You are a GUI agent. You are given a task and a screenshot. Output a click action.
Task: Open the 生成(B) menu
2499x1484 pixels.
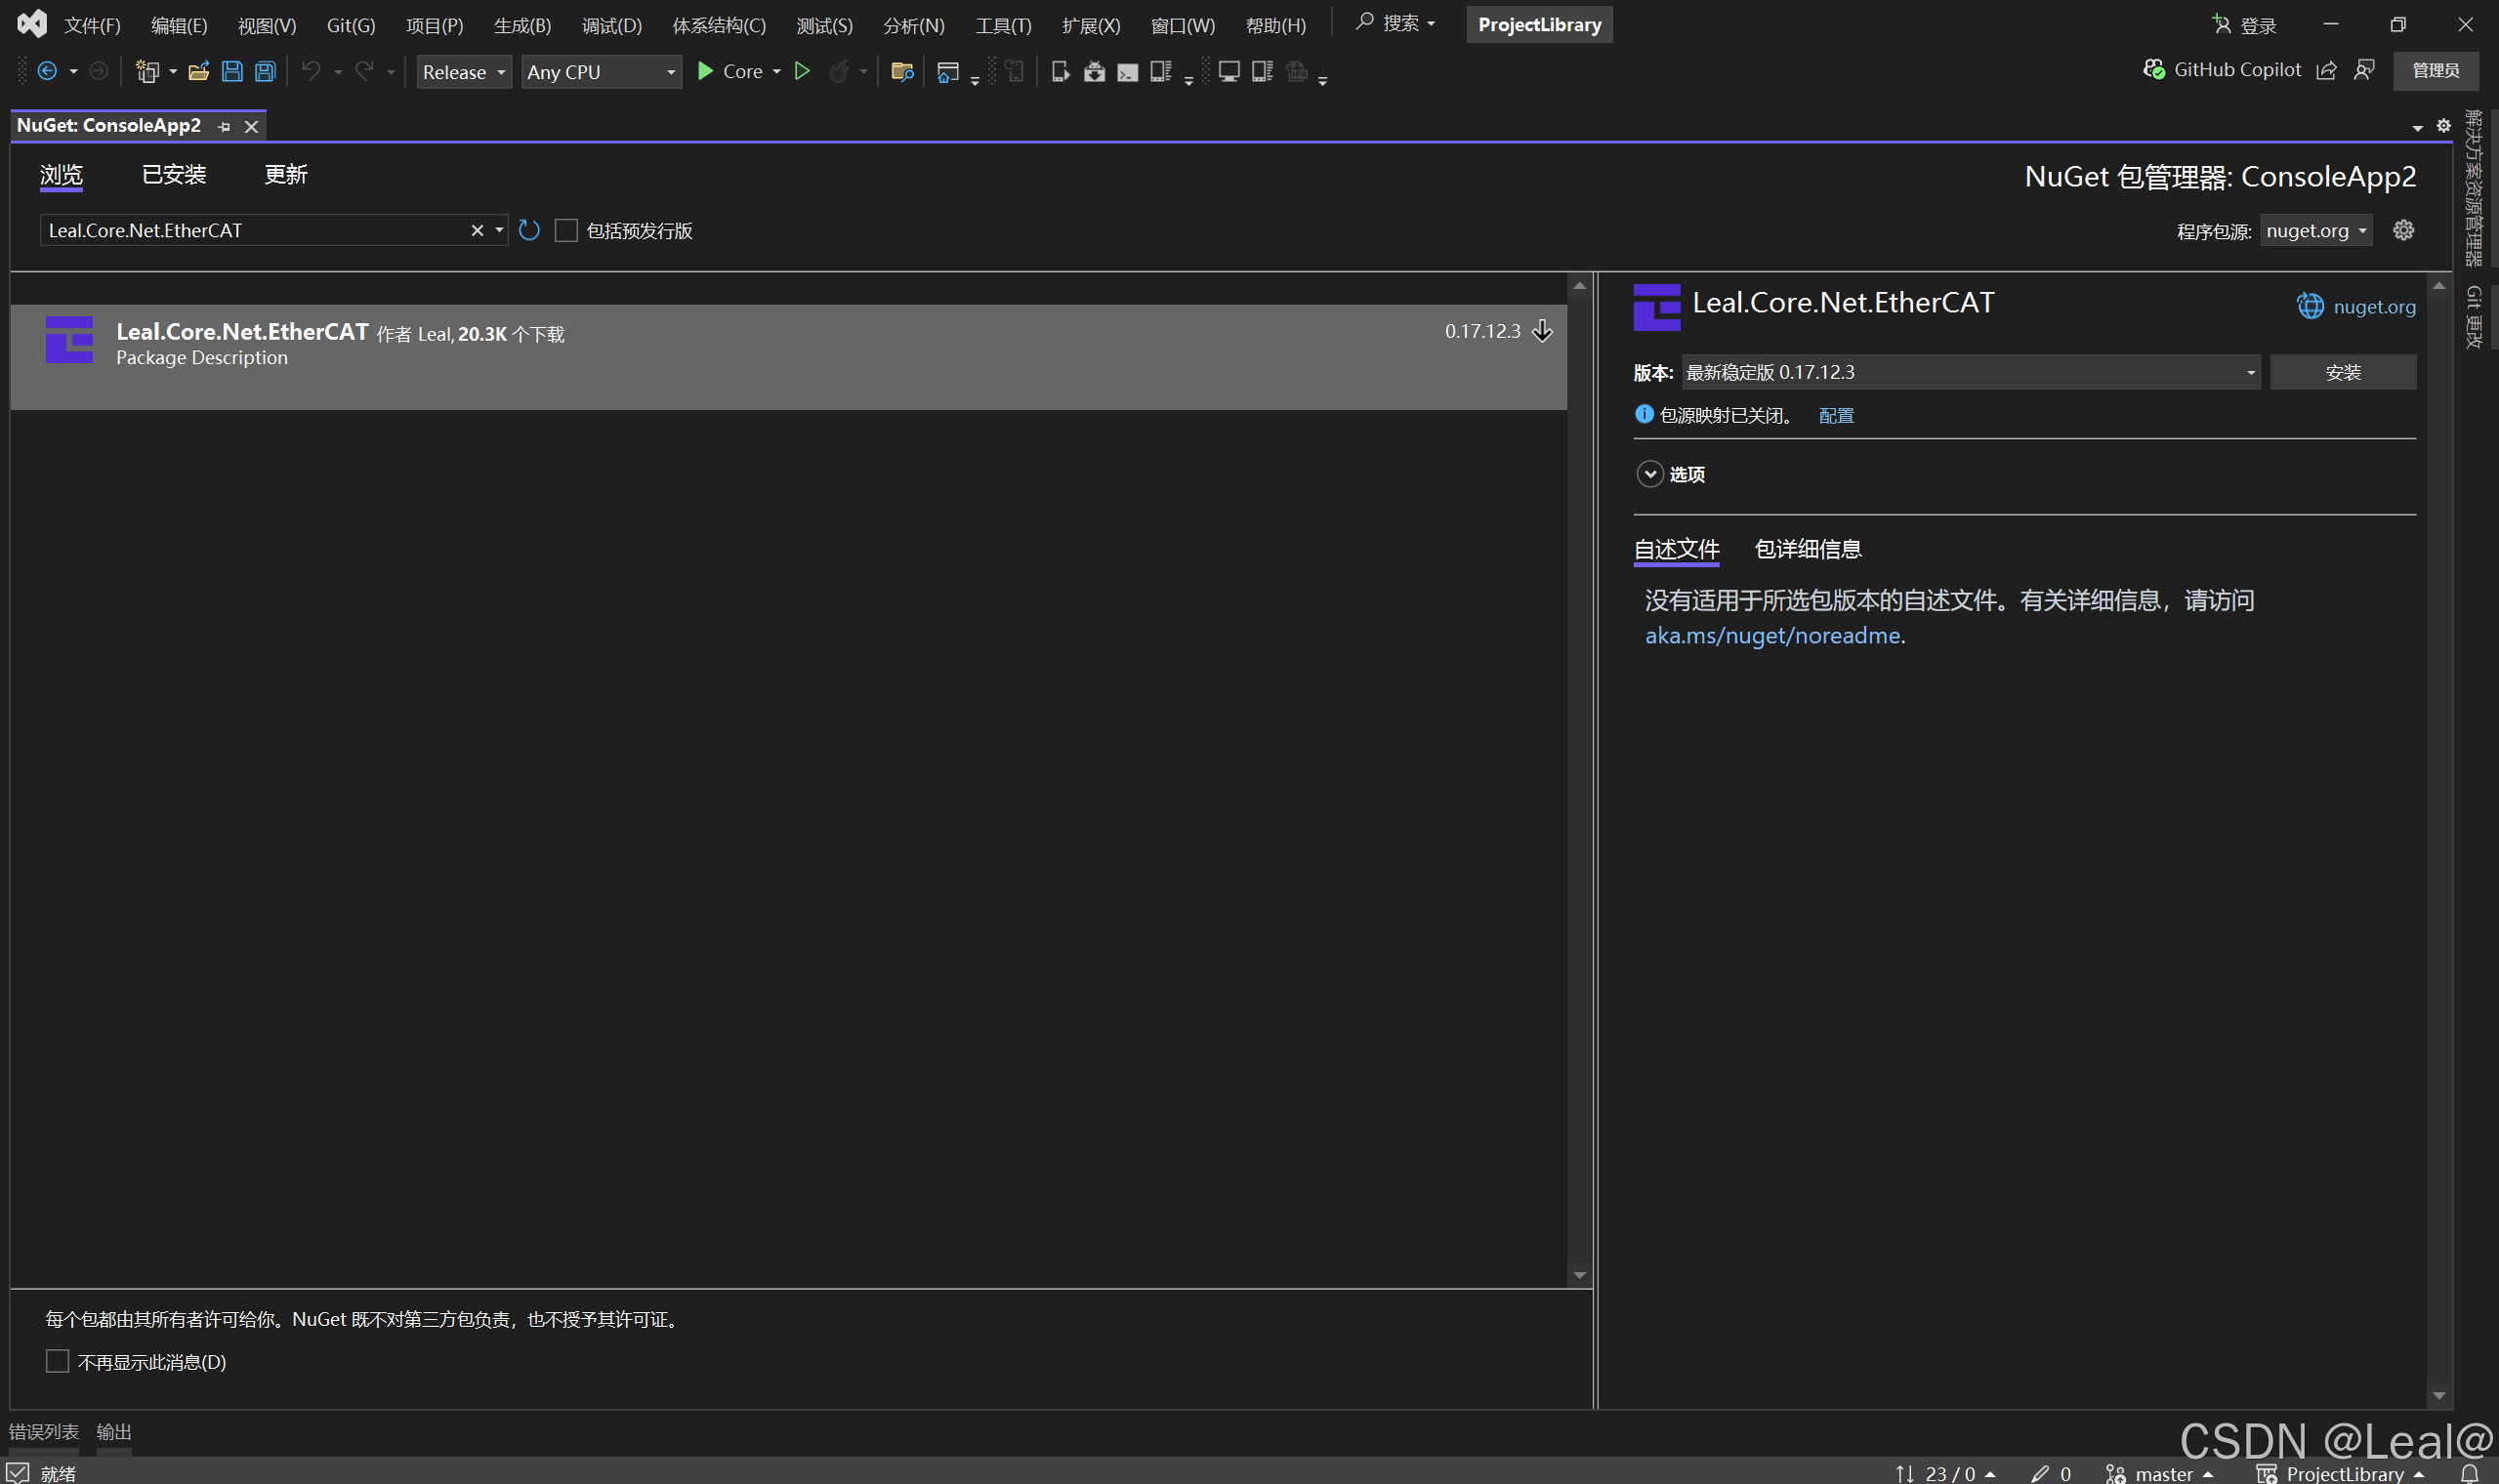522,25
